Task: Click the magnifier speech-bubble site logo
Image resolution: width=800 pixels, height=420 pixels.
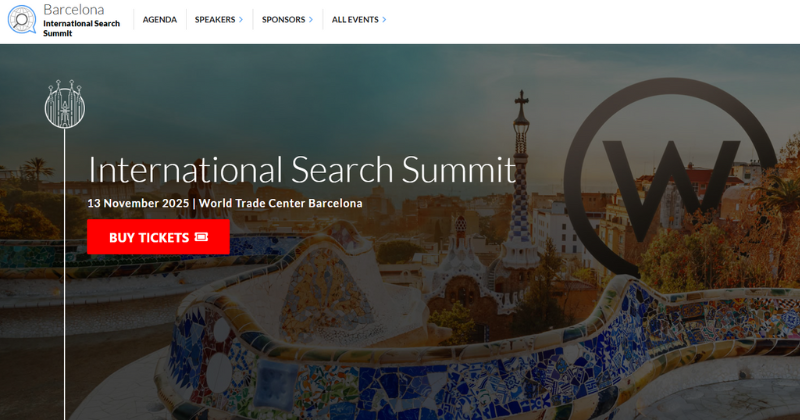Action: [x=22, y=19]
